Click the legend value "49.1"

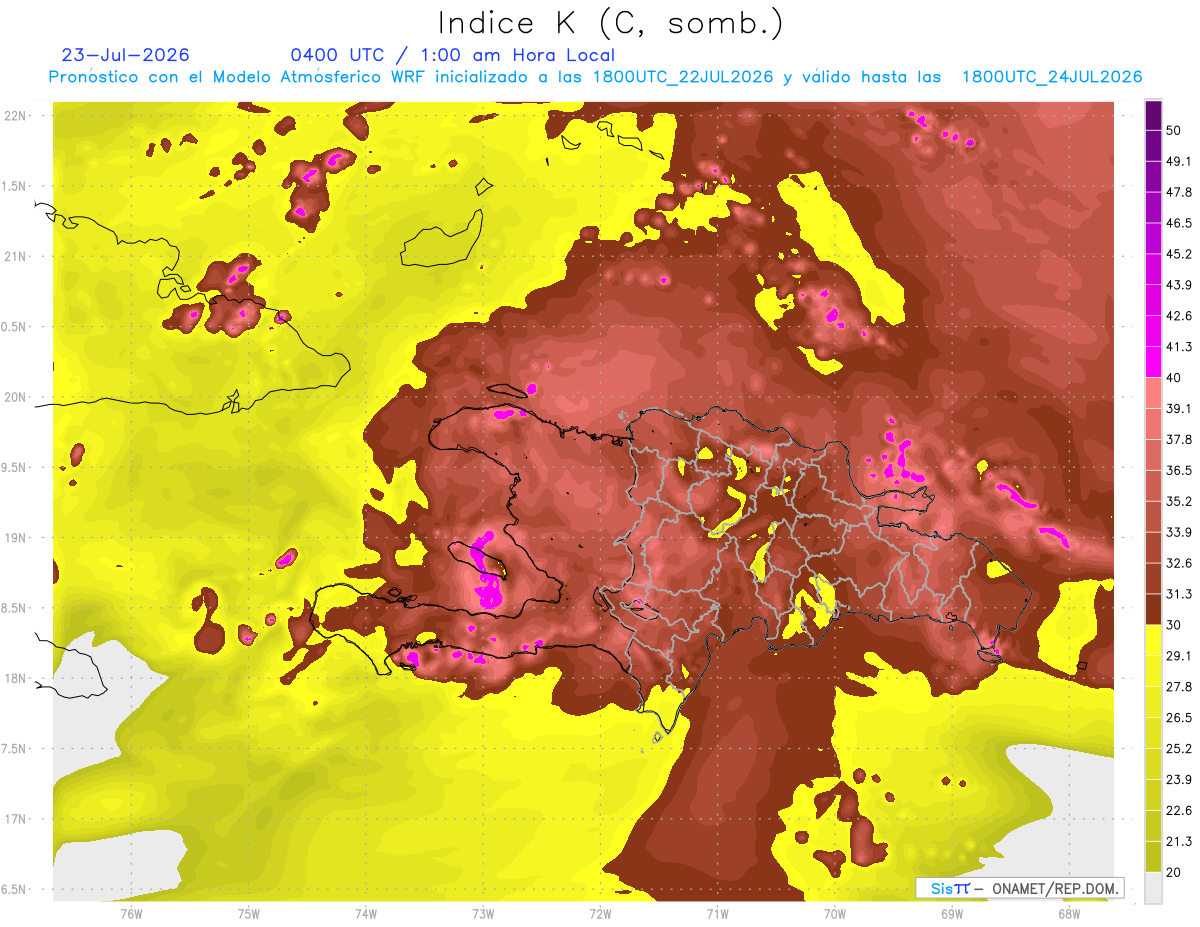(1178, 161)
